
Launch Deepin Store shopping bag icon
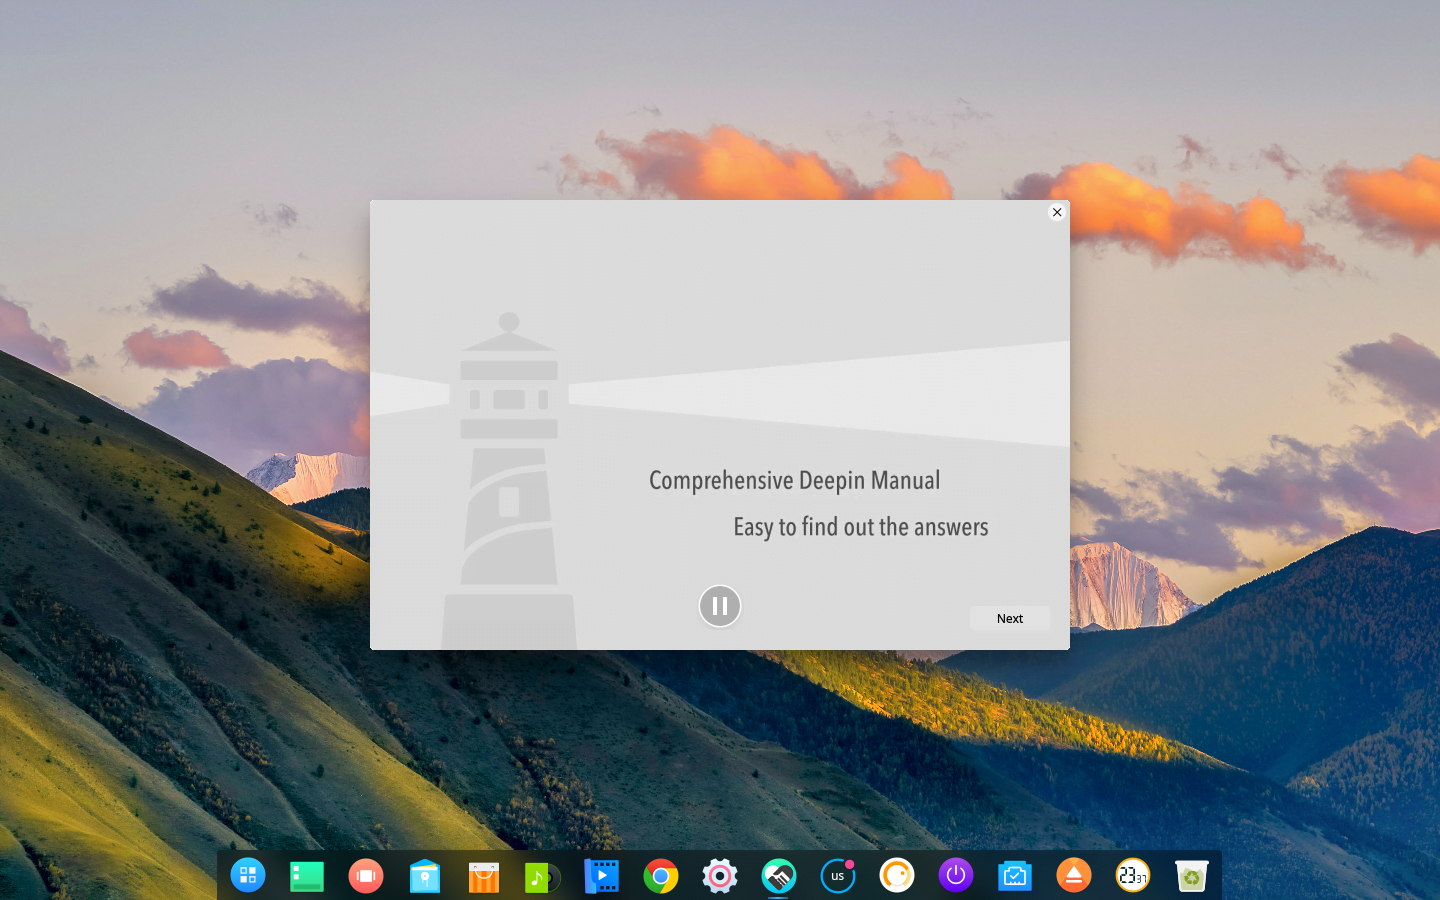(484, 877)
